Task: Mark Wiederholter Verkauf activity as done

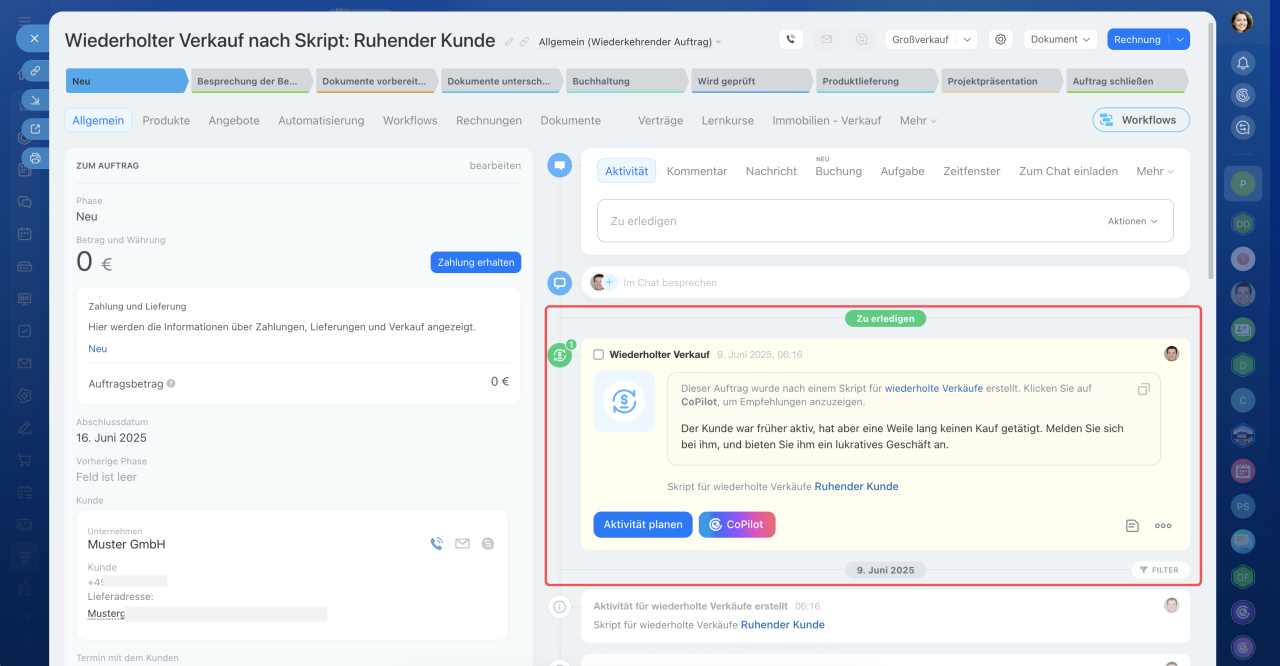Action: point(598,355)
